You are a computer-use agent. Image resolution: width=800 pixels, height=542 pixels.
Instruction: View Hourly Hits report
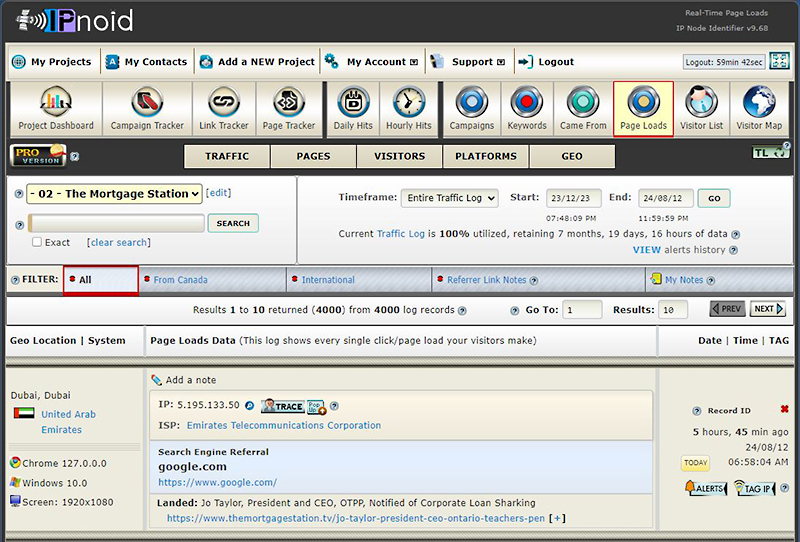409,109
